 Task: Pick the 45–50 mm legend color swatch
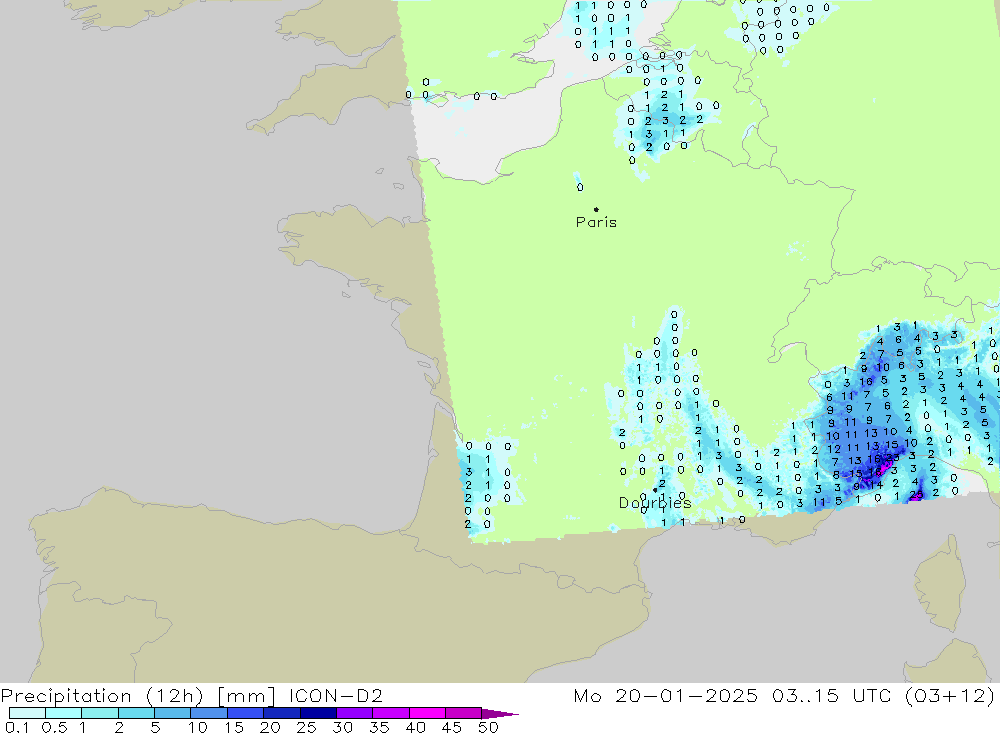[463, 713]
